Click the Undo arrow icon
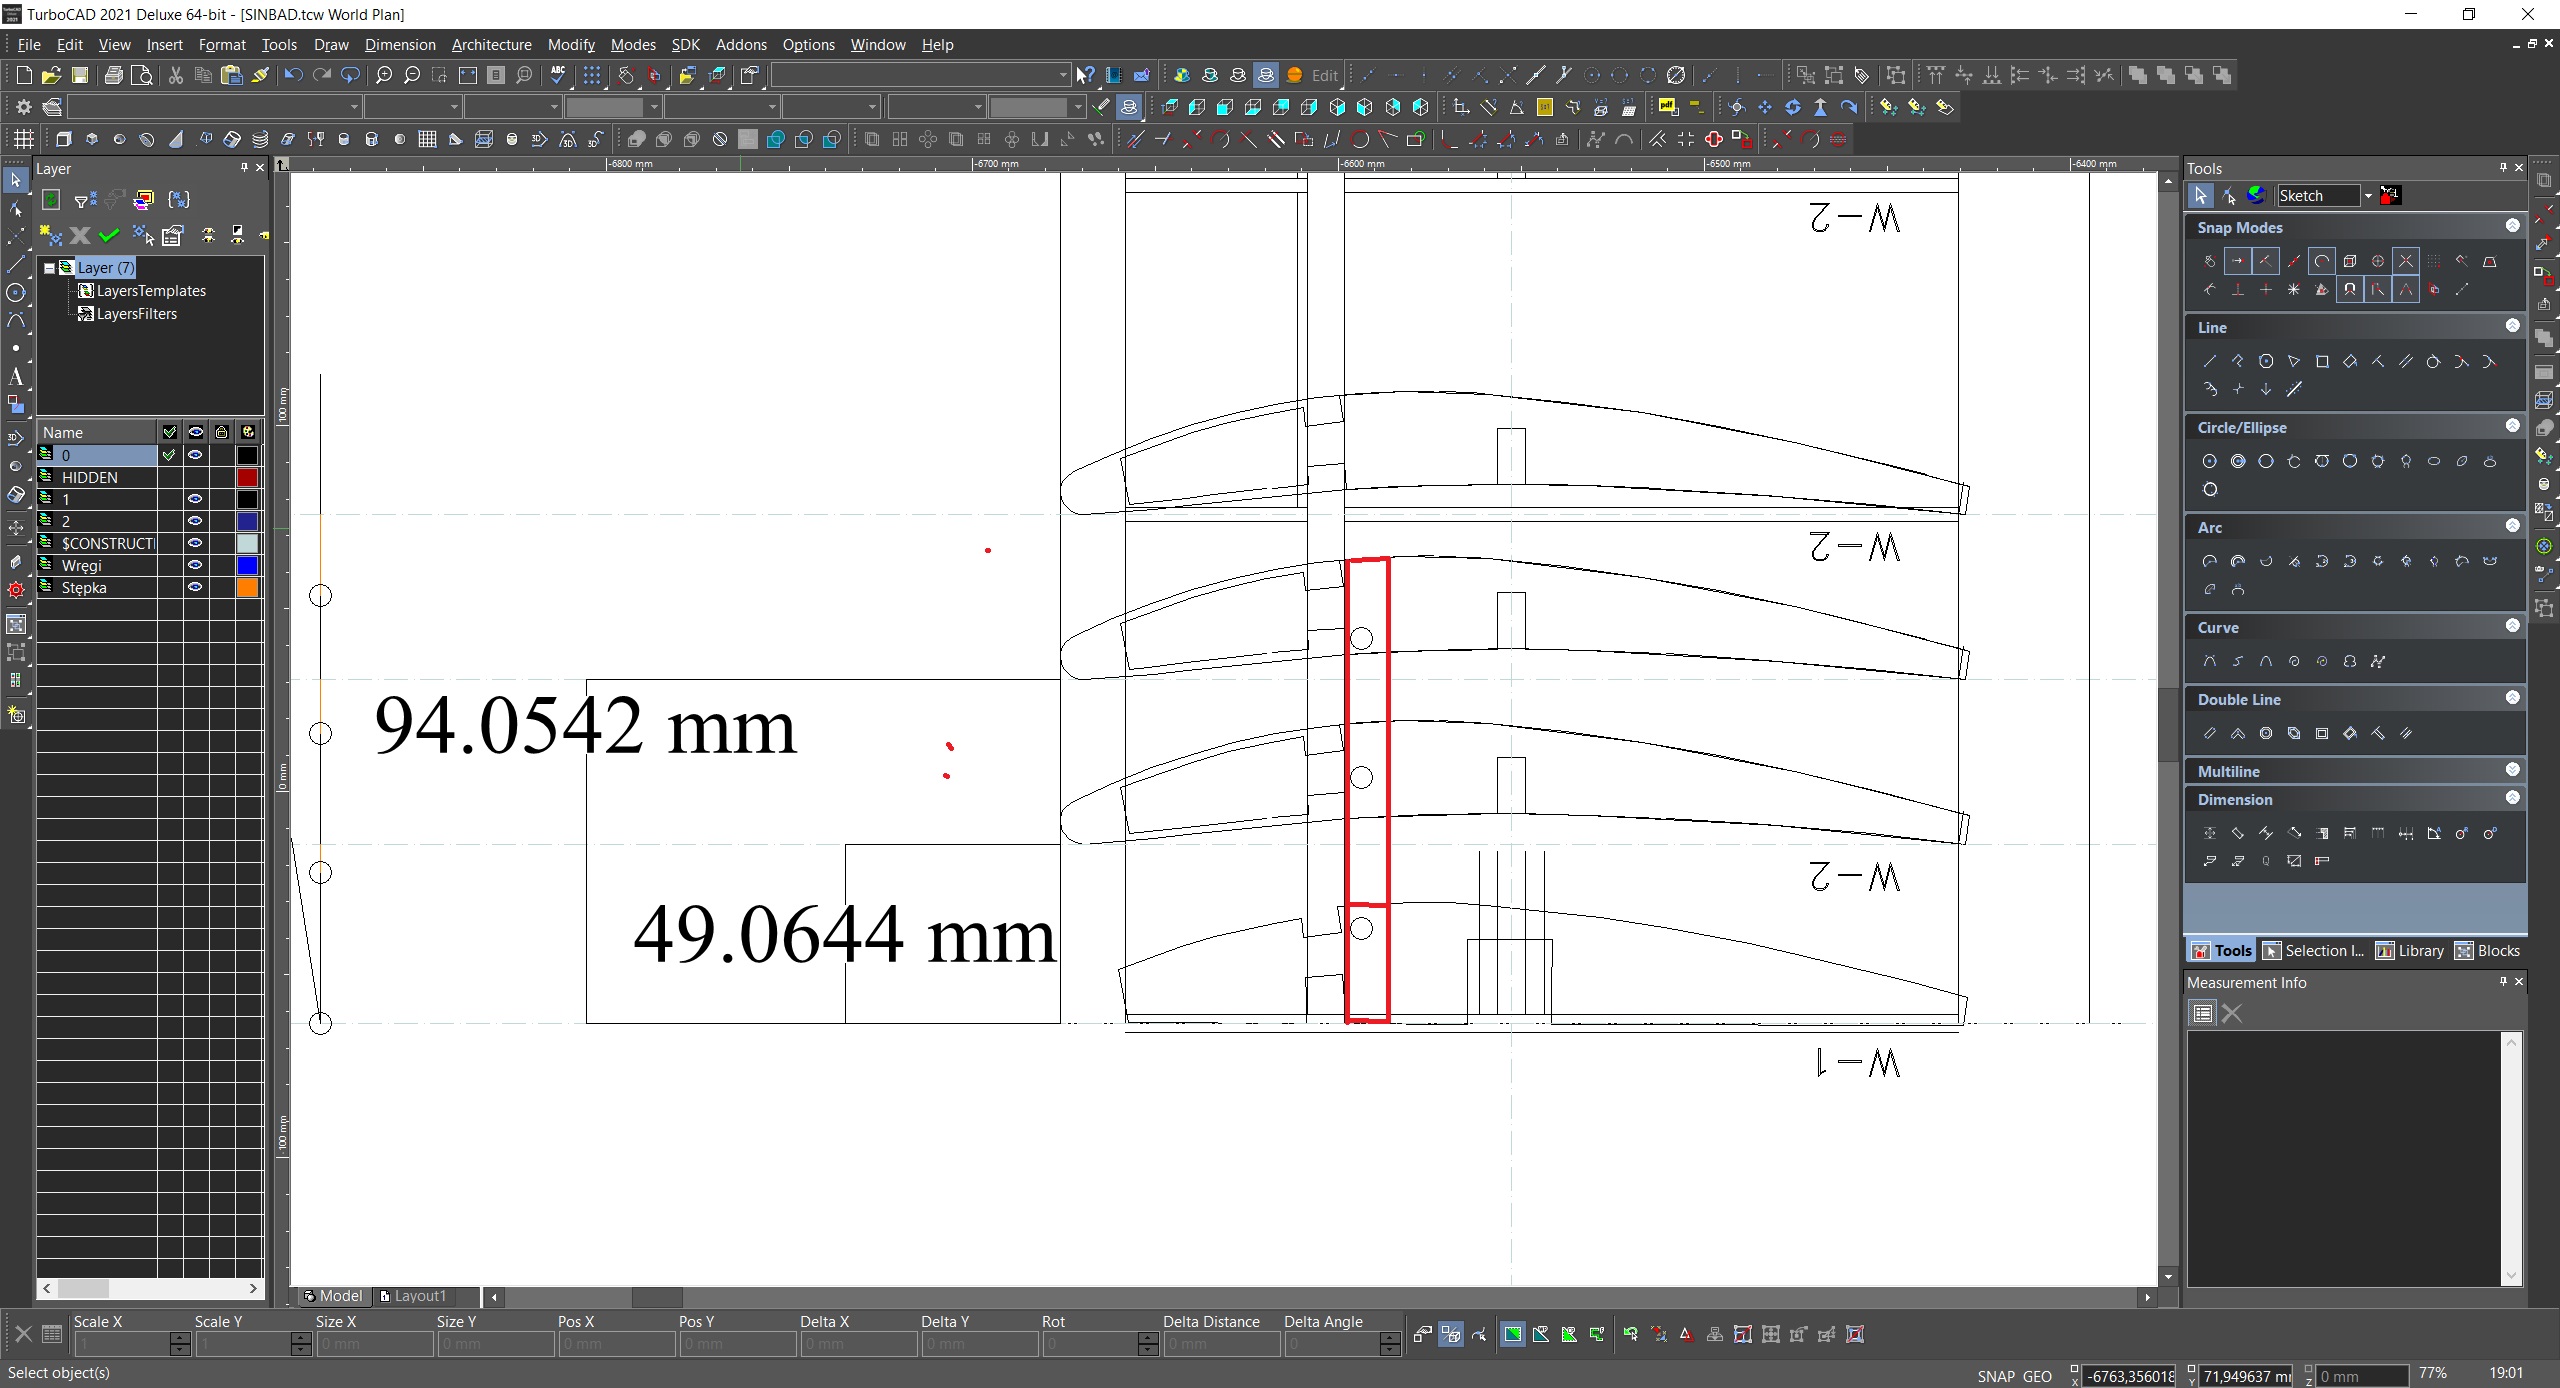The image size is (2560, 1388). click(292, 75)
